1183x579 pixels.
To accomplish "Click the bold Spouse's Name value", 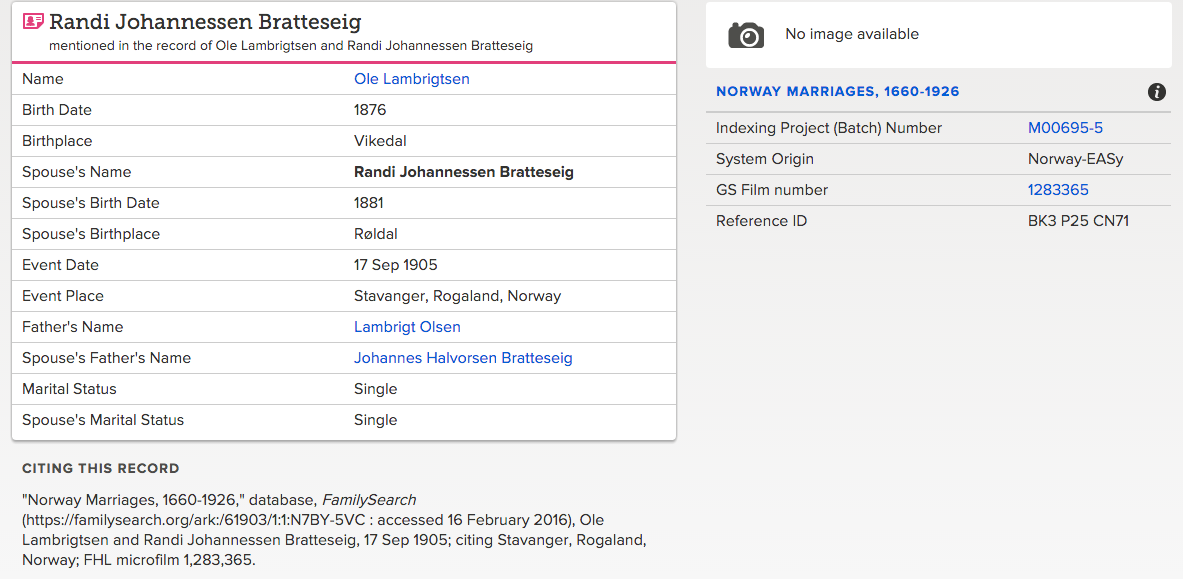I will click(463, 172).
